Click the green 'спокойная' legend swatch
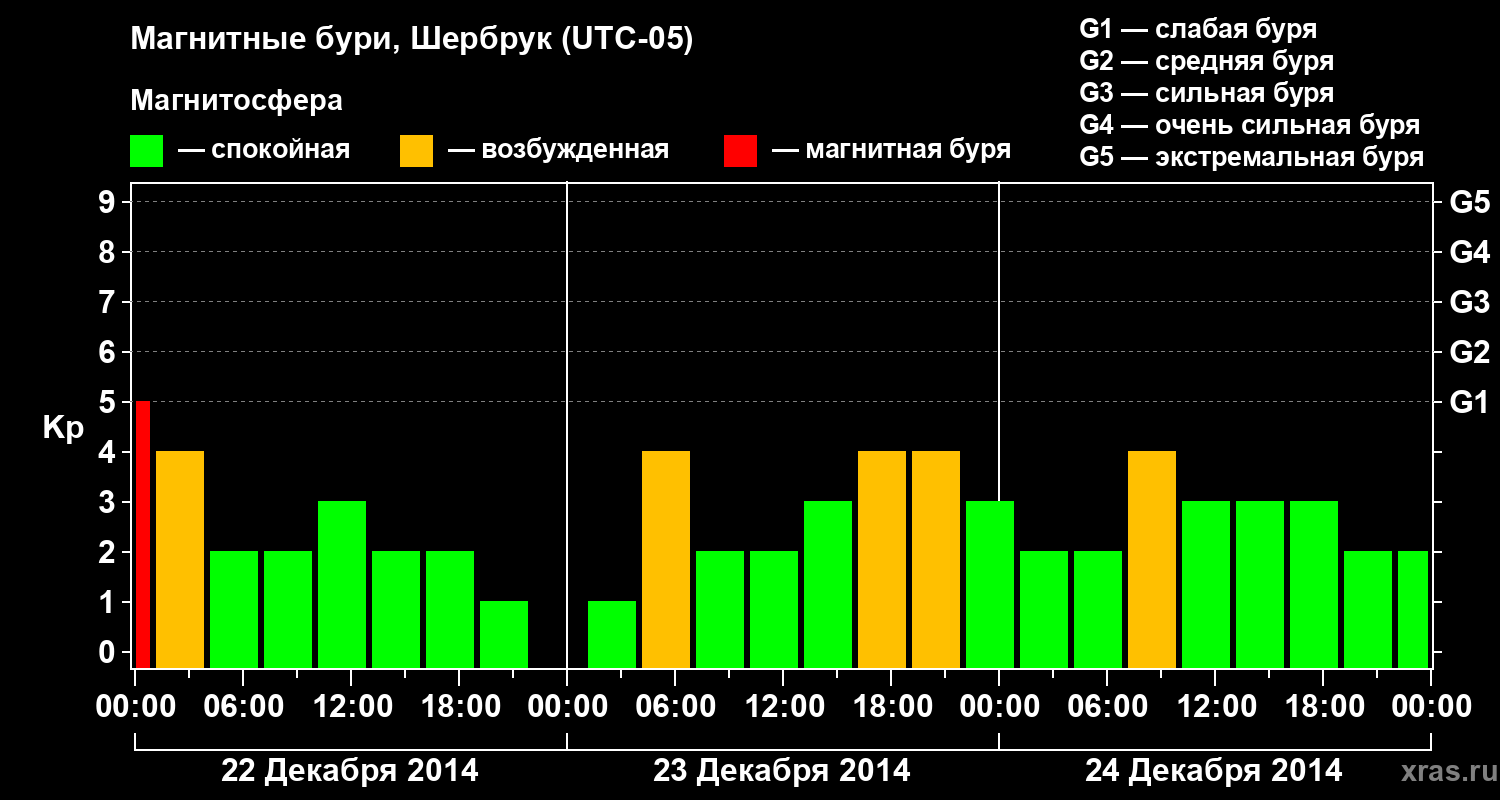Image resolution: width=1500 pixels, height=800 pixels. (x=147, y=151)
